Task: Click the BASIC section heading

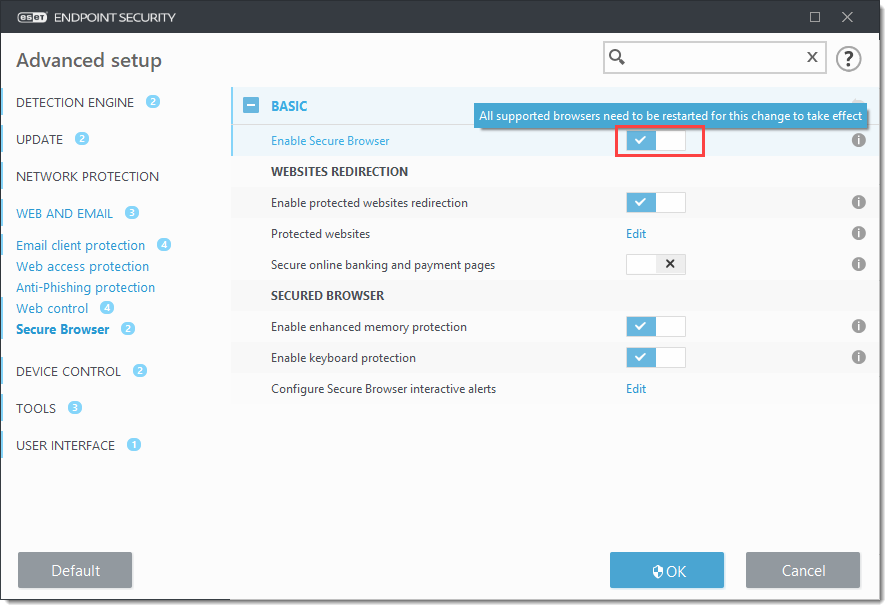Action: tap(289, 106)
